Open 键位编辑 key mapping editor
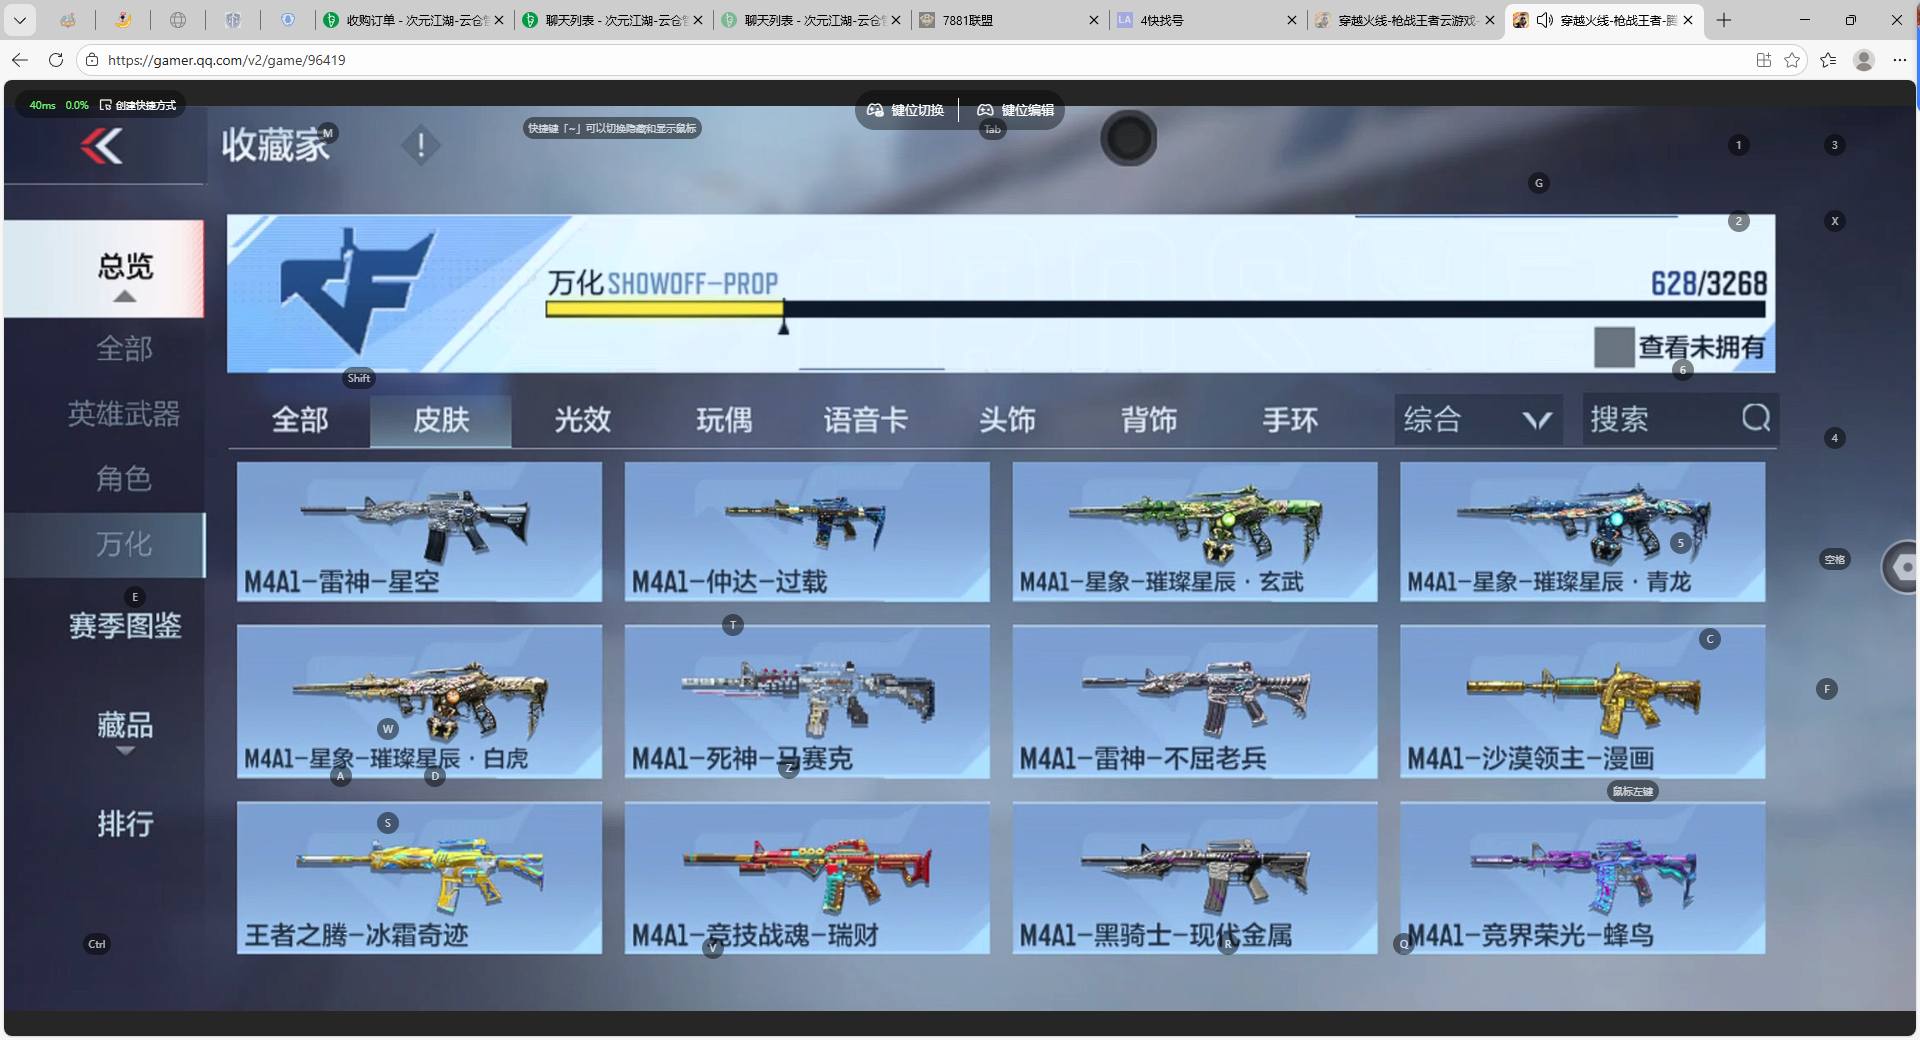This screenshot has height=1040, width=1920. pos(1016,110)
